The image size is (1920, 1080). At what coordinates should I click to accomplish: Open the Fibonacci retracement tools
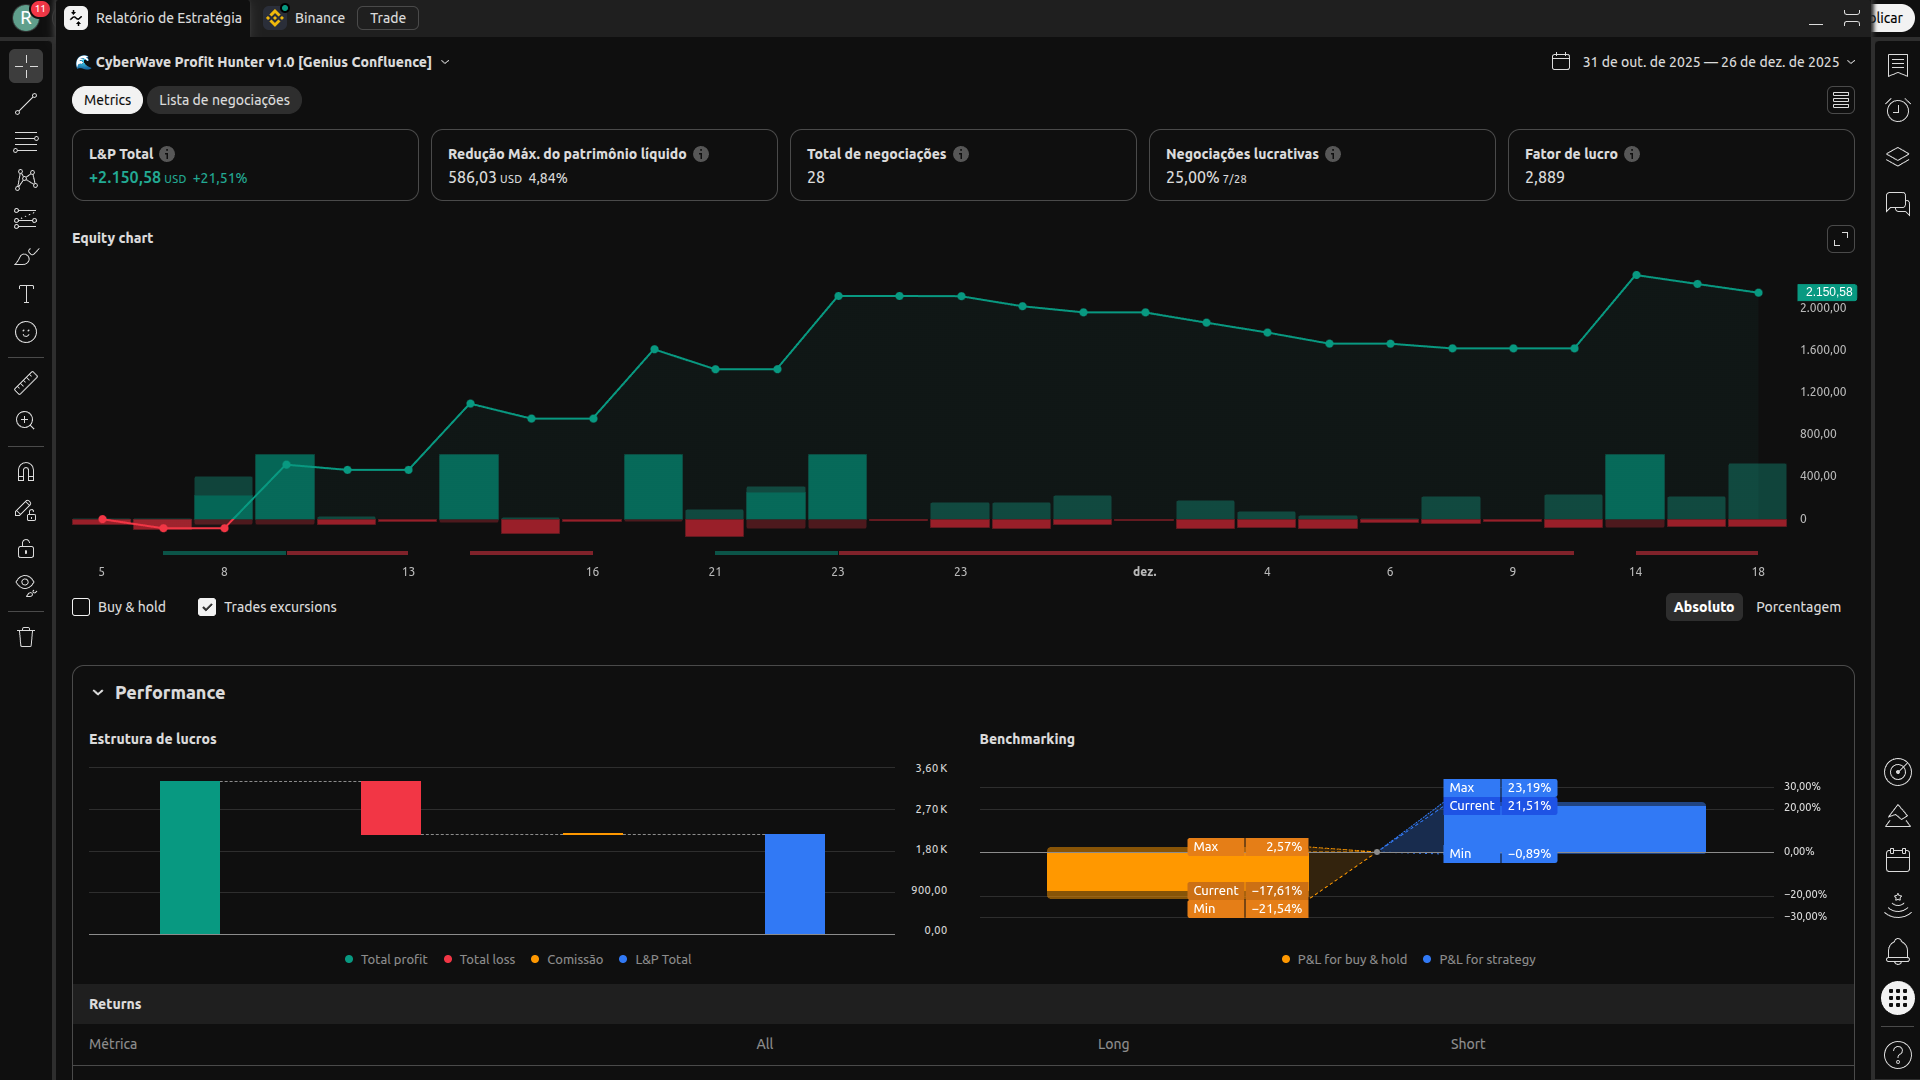(26, 142)
